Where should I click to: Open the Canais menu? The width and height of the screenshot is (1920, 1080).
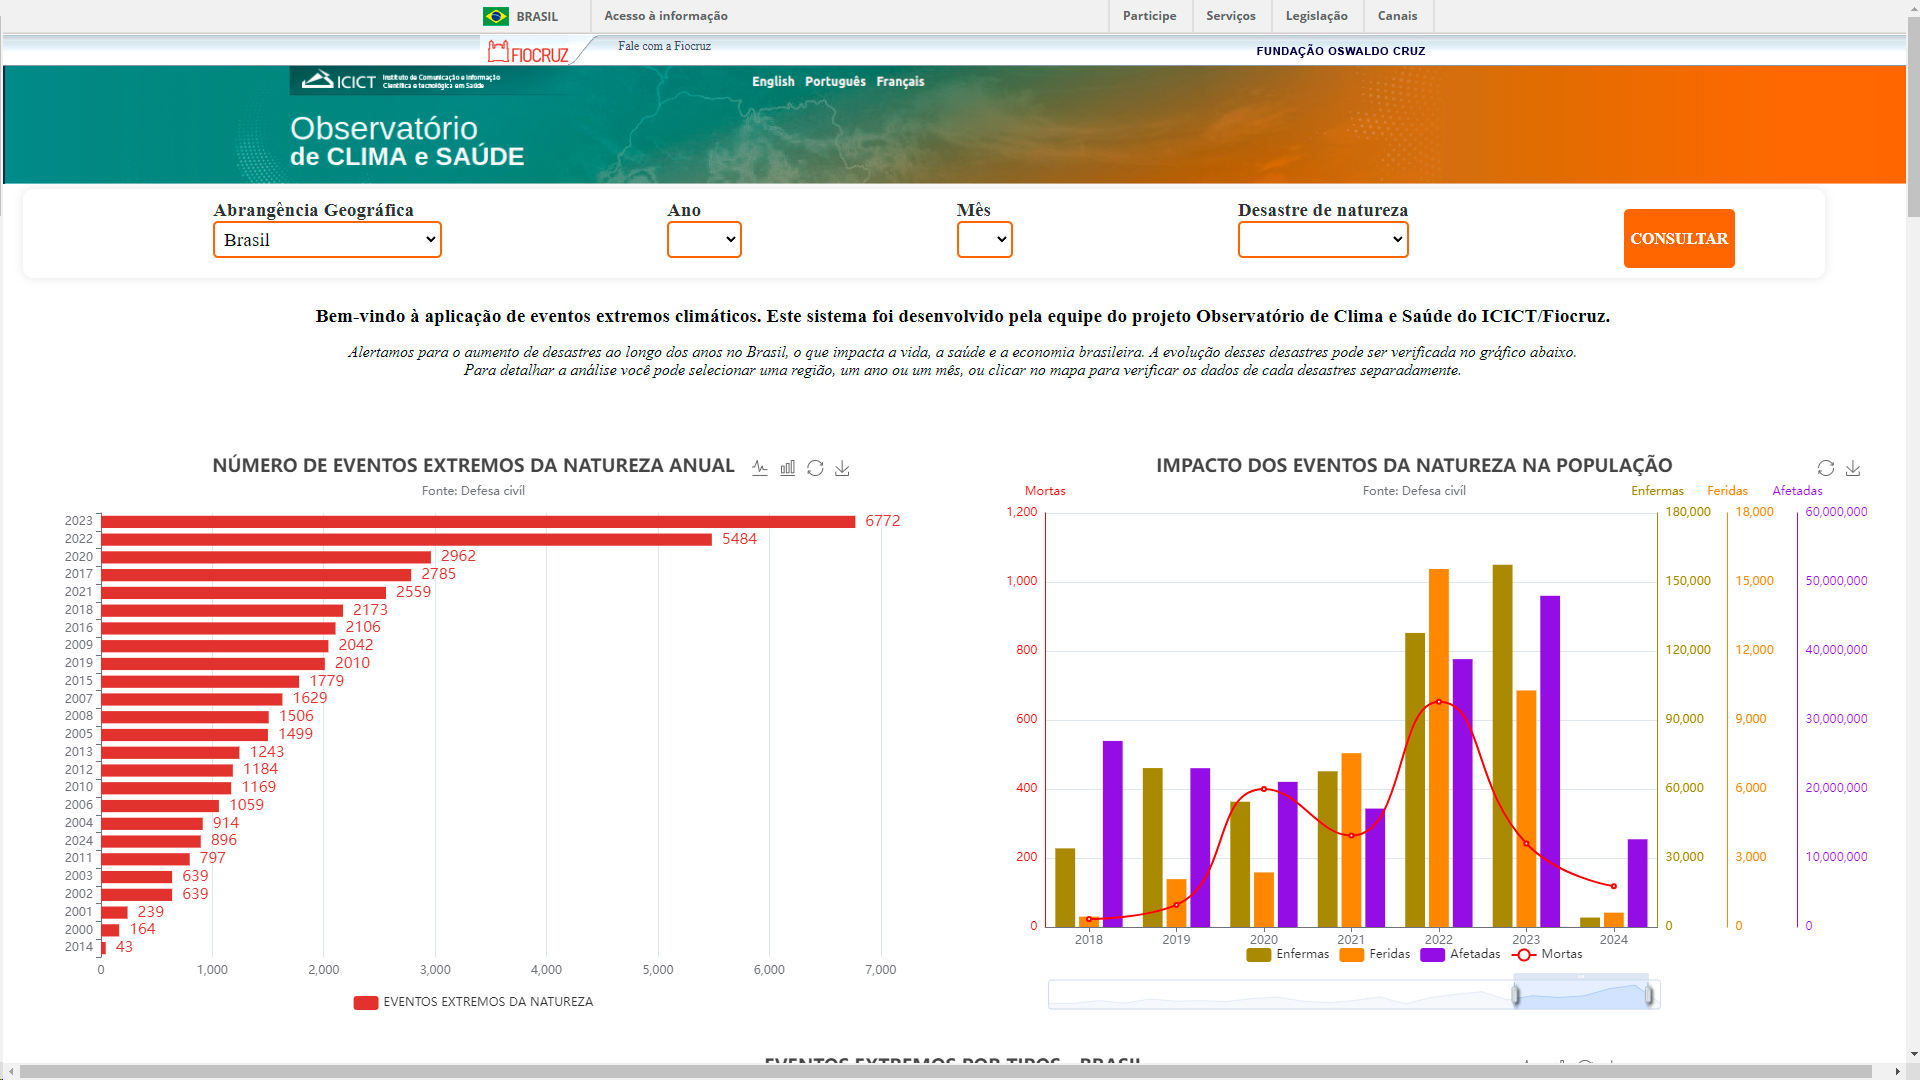(1397, 16)
